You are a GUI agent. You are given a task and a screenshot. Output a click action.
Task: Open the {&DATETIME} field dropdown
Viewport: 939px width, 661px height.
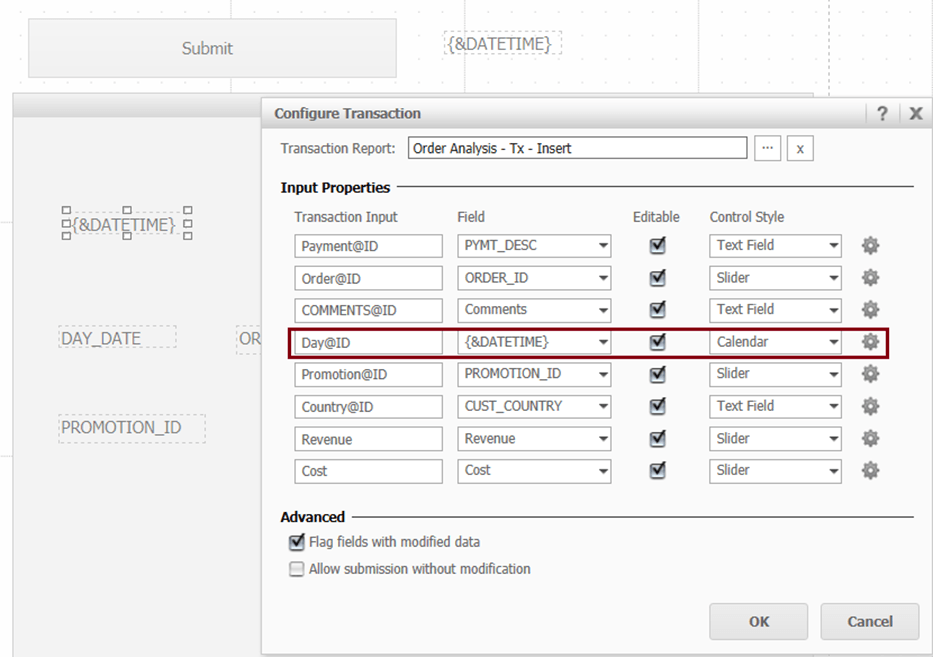click(x=534, y=342)
